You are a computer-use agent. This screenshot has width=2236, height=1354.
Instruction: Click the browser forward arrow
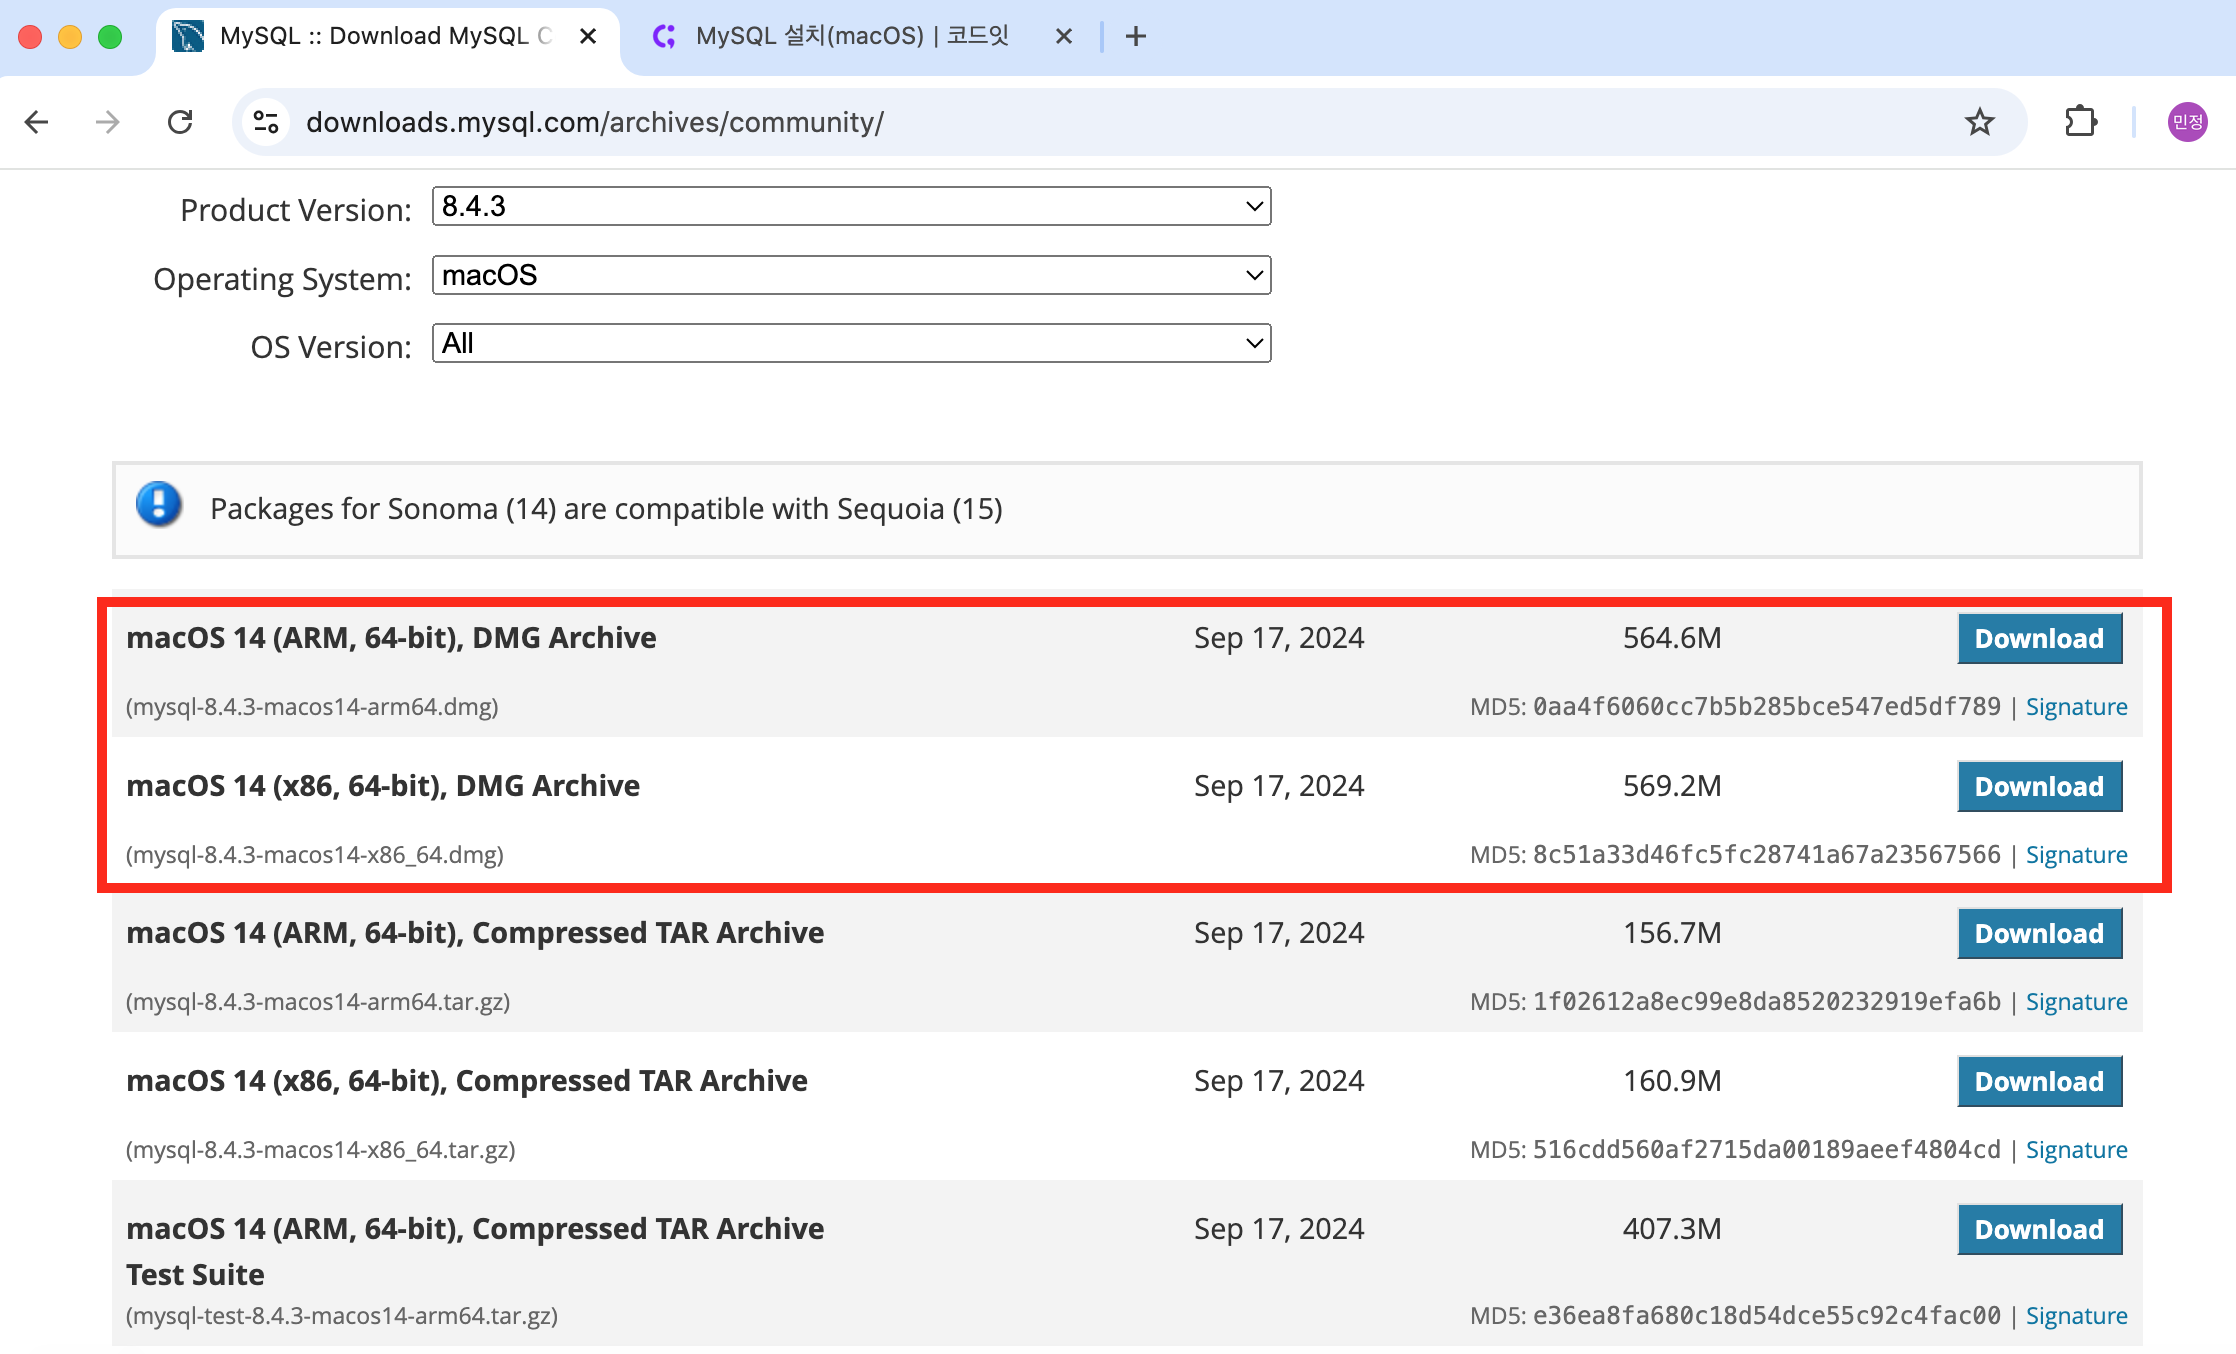pyautogui.click(x=107, y=122)
